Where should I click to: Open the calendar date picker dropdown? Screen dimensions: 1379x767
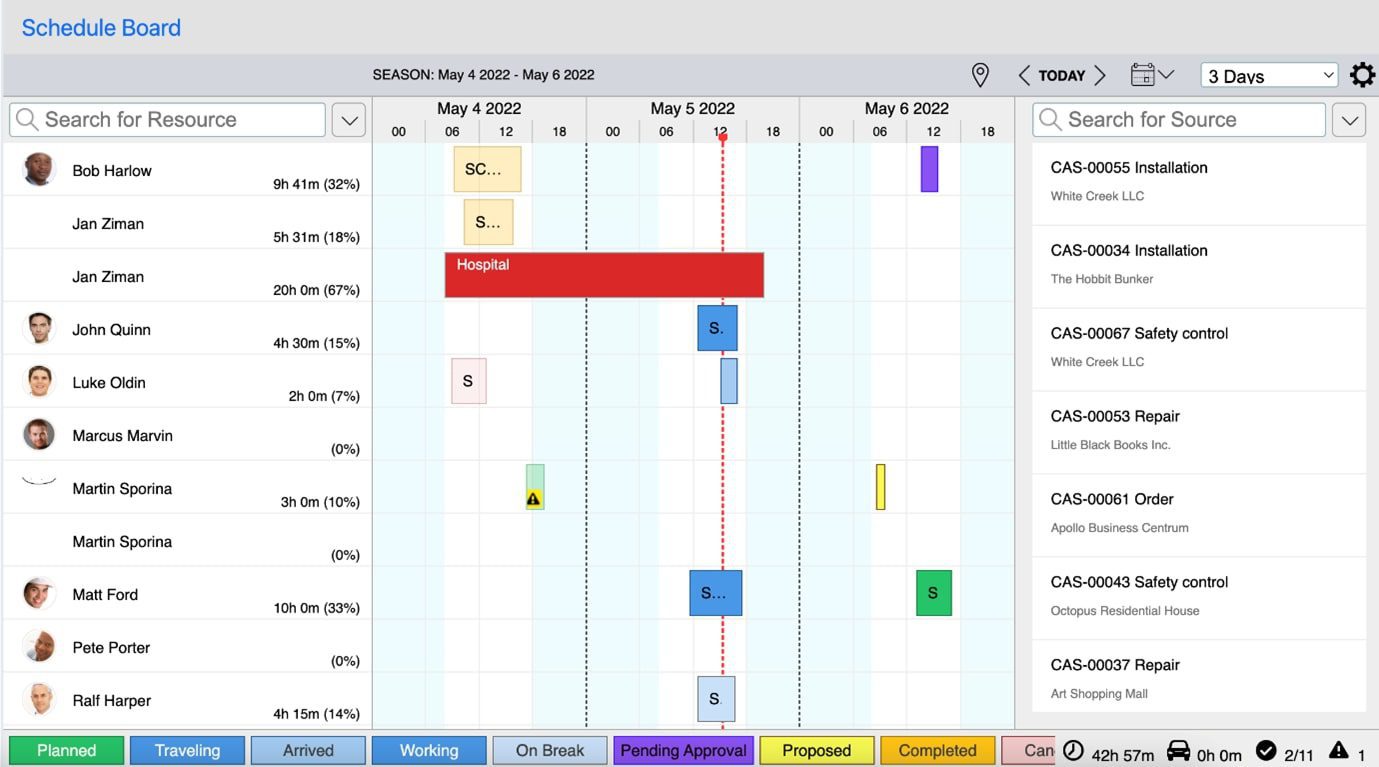(1152, 75)
